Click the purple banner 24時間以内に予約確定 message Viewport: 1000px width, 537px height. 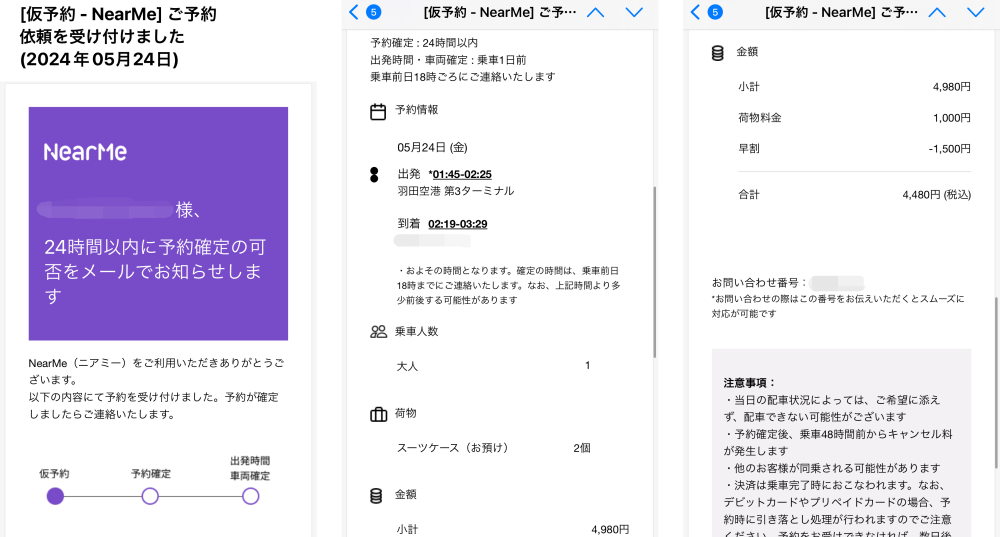(x=155, y=271)
